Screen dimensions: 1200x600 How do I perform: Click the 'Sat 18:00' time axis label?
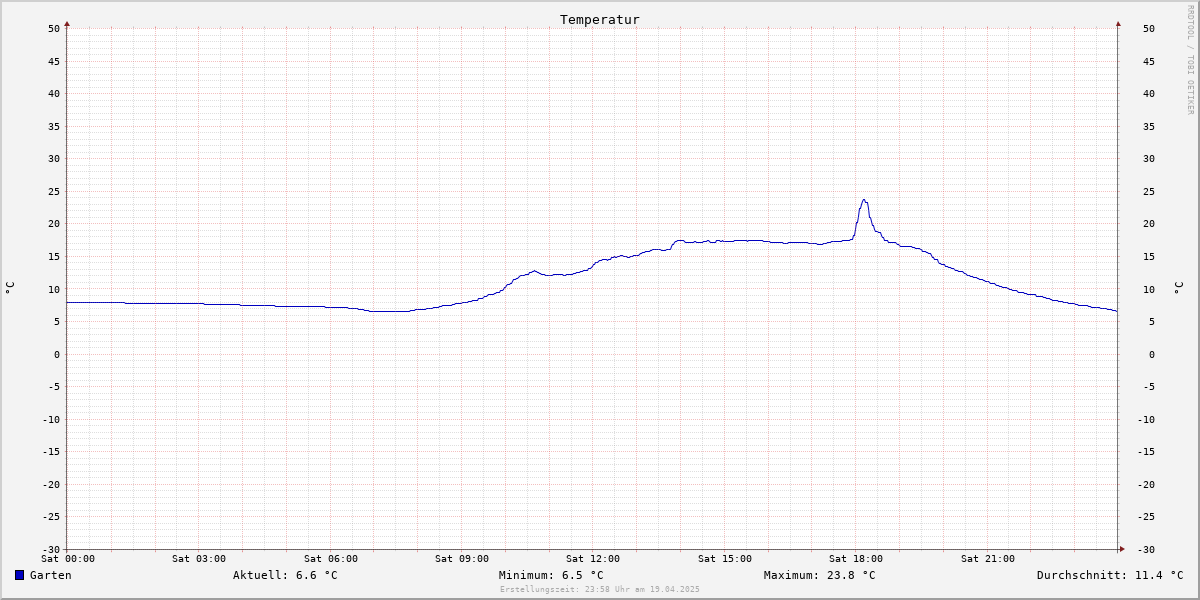[x=856, y=559]
